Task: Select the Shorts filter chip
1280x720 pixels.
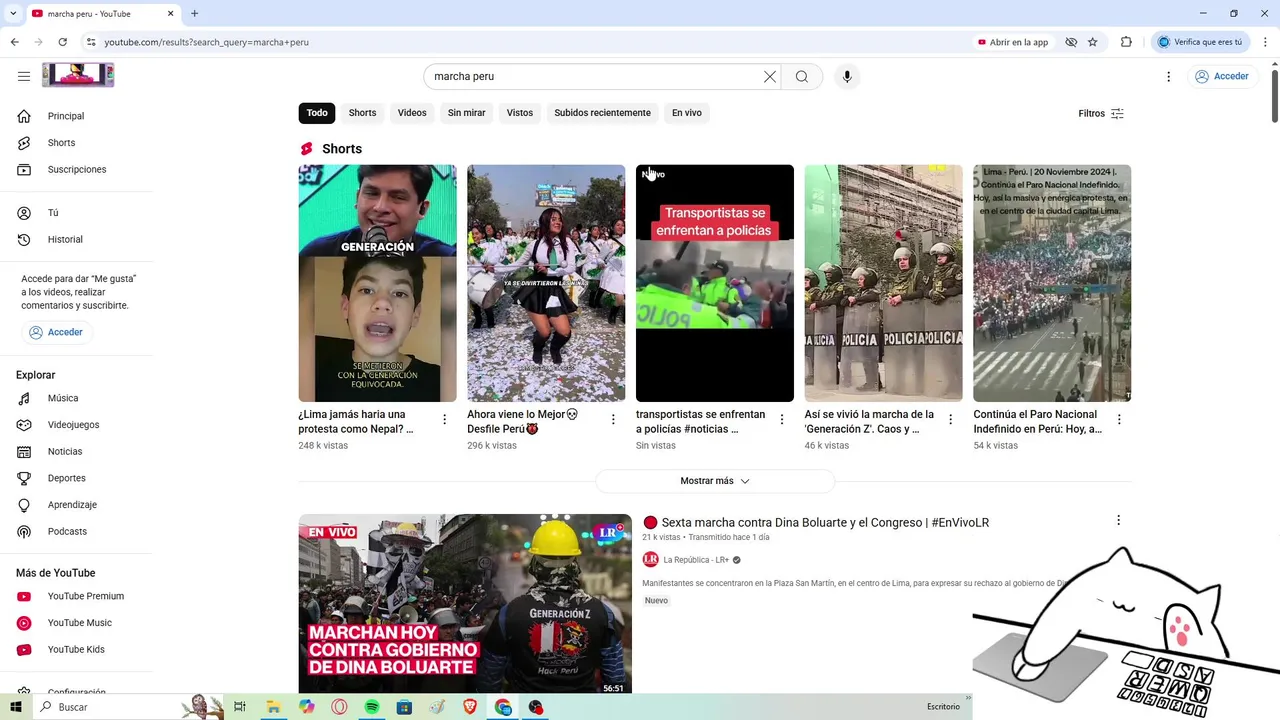Action: (x=362, y=113)
